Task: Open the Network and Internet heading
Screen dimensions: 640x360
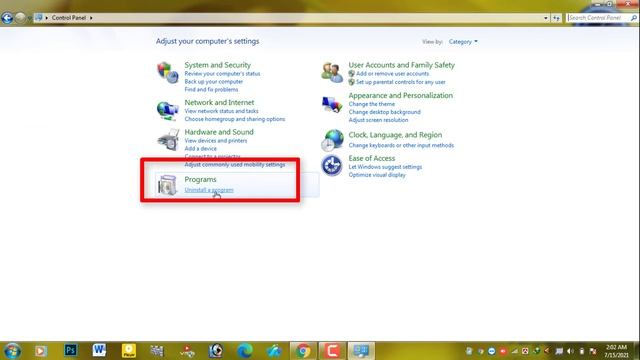Action: 219,102
